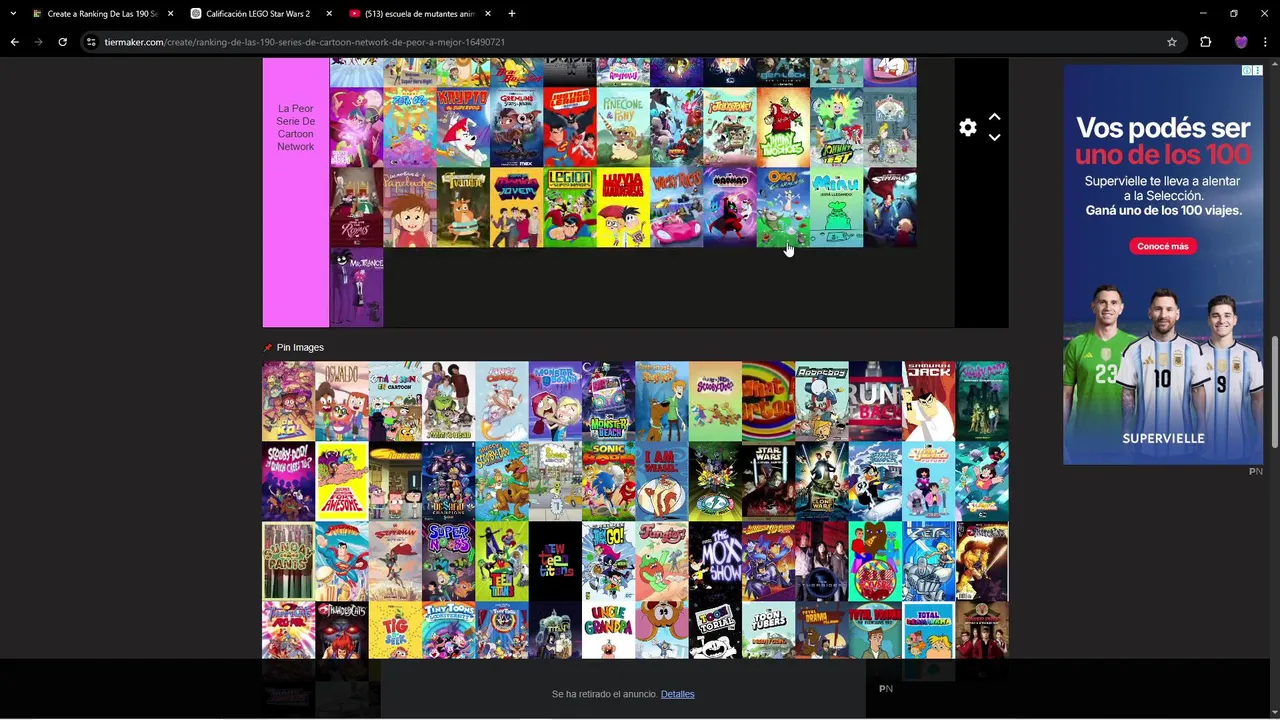The height and width of the screenshot is (720, 1280).
Task: Click the red pin icon beside Pin Images
Action: 267,348
